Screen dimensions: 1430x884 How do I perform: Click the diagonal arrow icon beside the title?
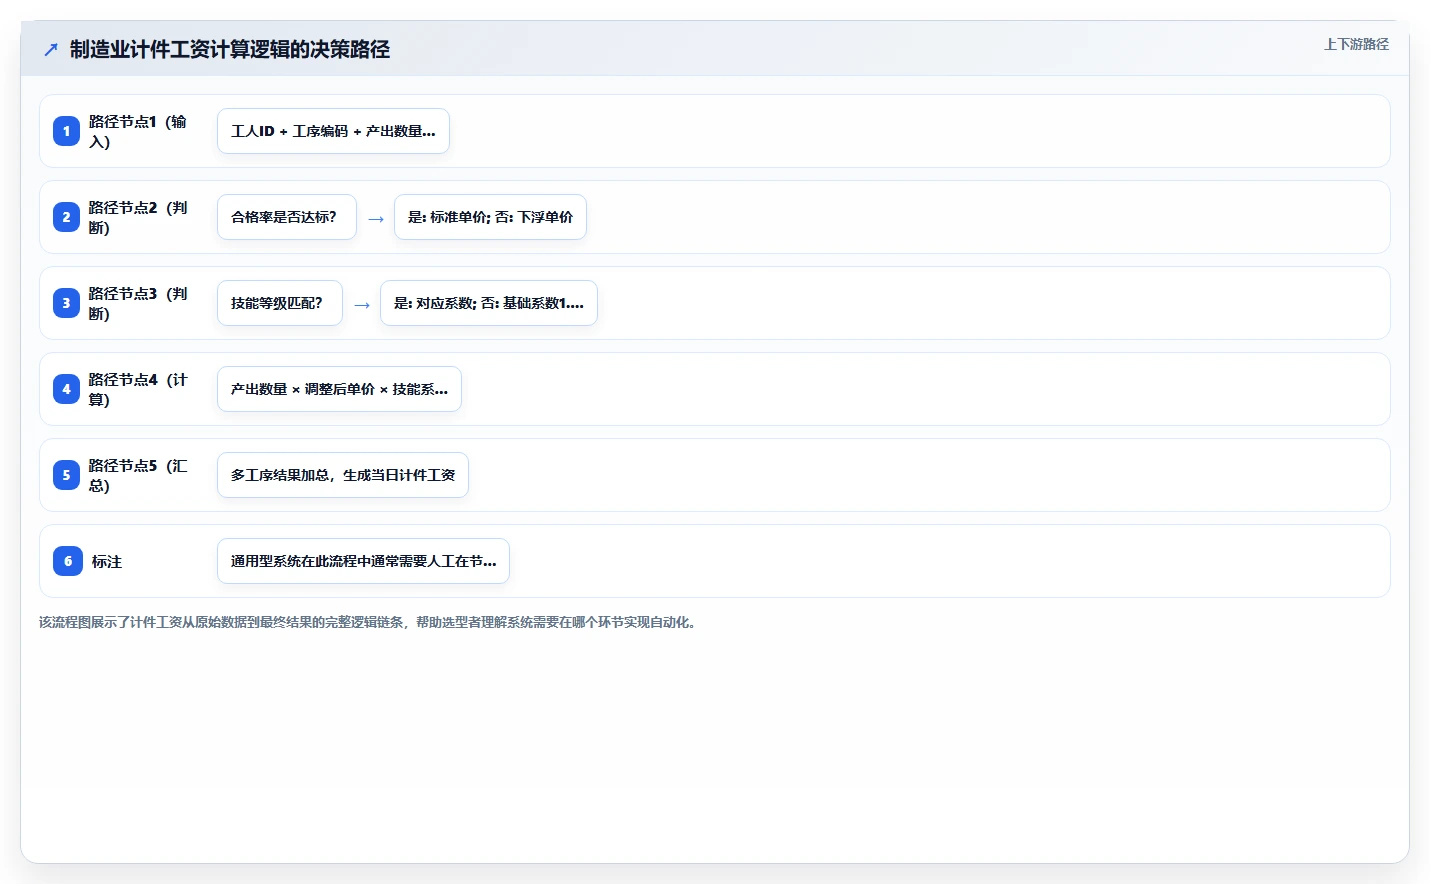tap(51, 49)
